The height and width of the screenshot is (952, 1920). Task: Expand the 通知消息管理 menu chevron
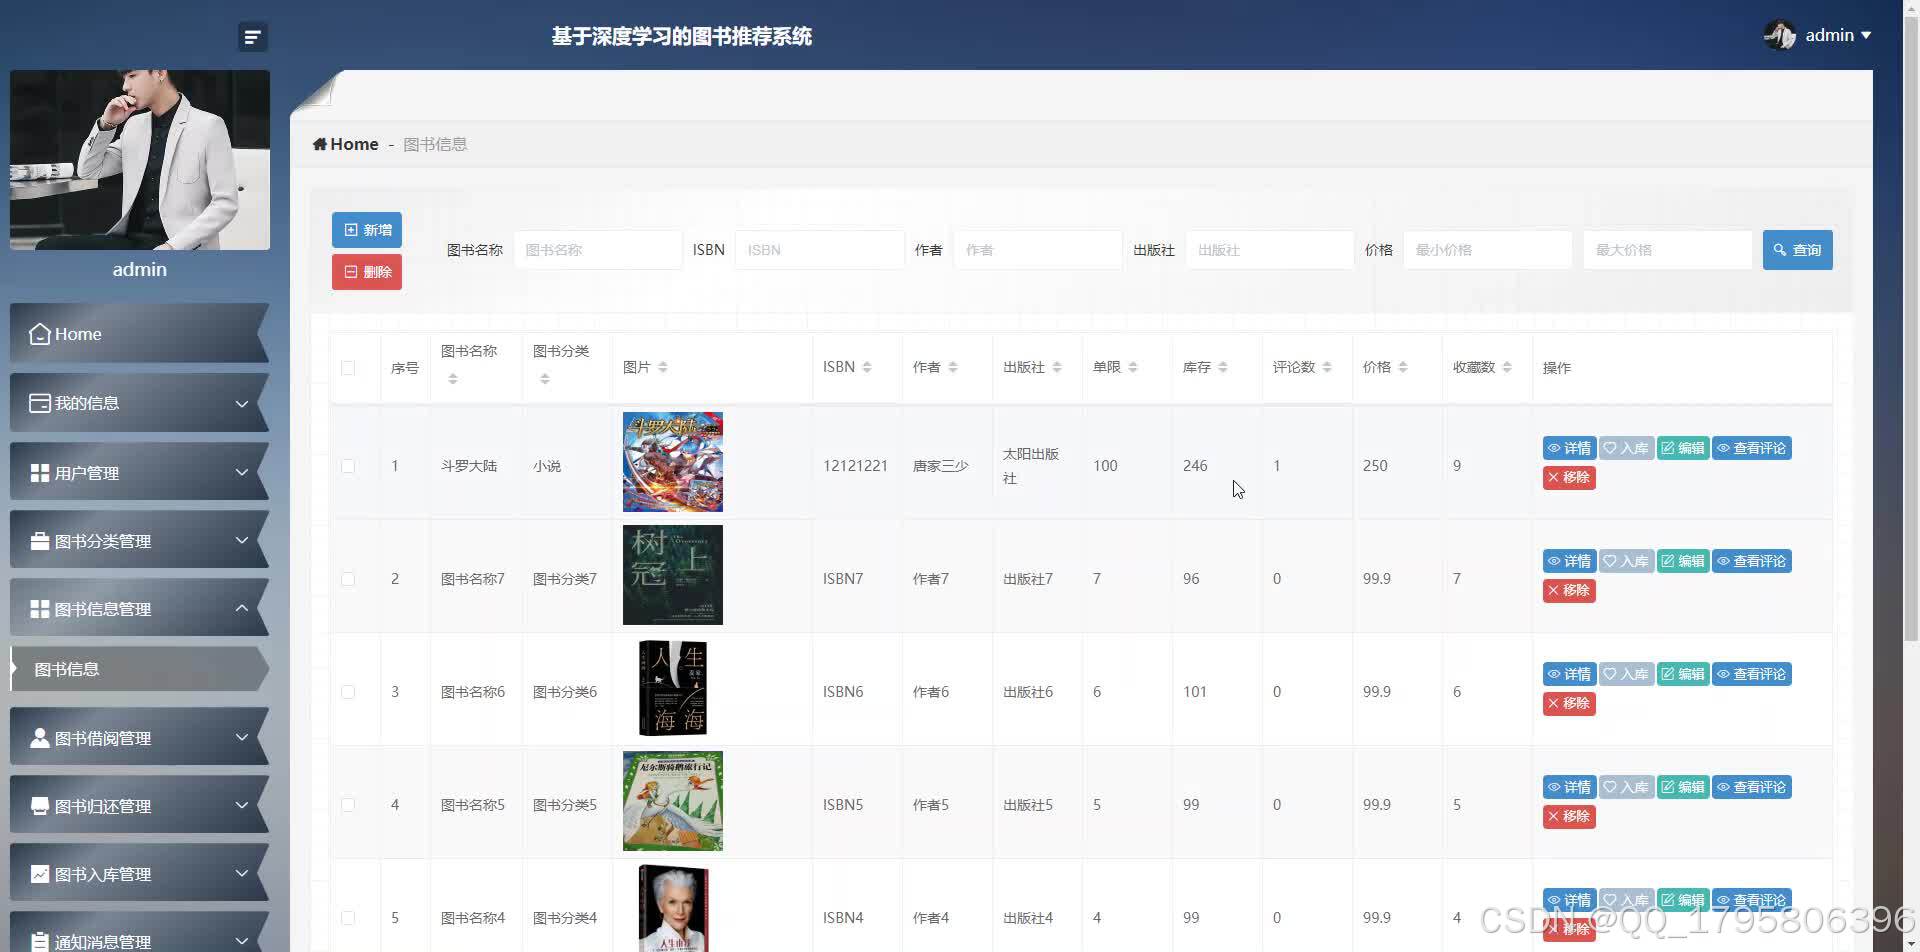click(242, 941)
